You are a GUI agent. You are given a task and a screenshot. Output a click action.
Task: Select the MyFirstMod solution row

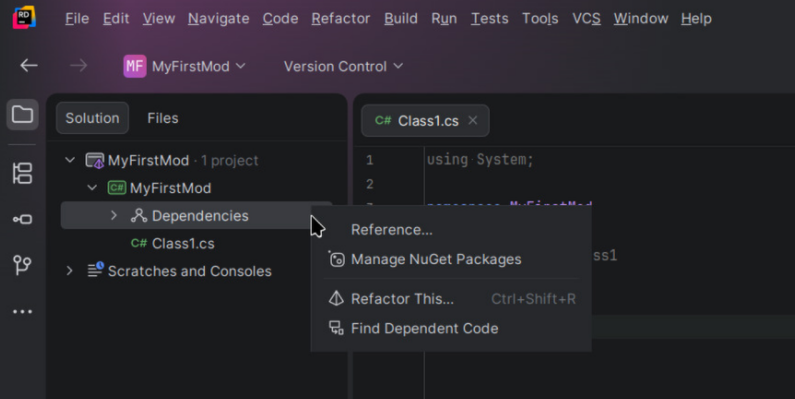[196, 161]
